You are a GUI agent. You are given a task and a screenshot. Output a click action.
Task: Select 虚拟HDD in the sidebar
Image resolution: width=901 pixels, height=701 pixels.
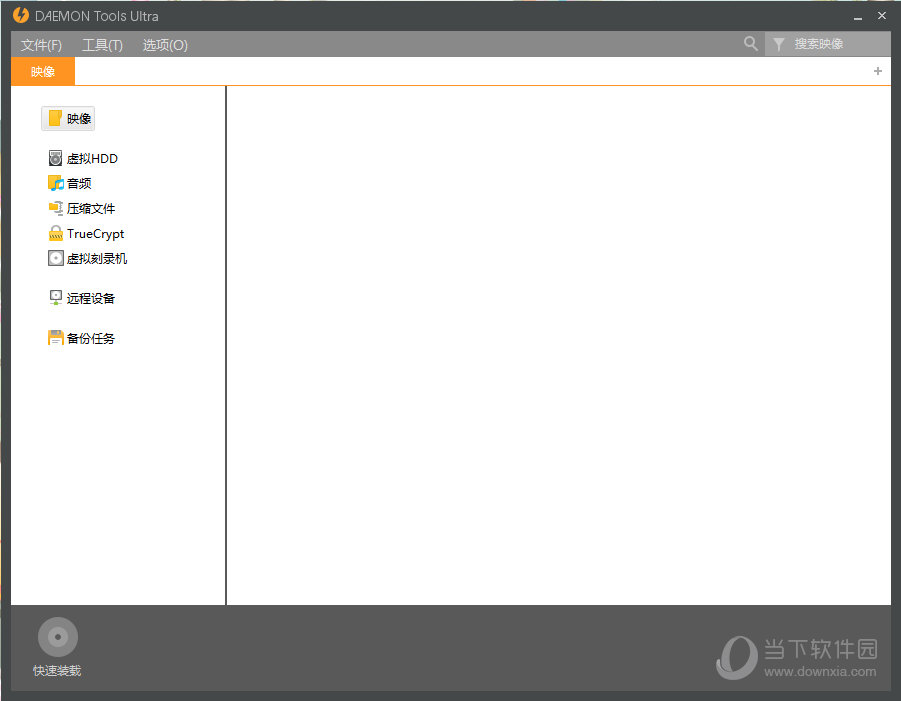(92, 159)
